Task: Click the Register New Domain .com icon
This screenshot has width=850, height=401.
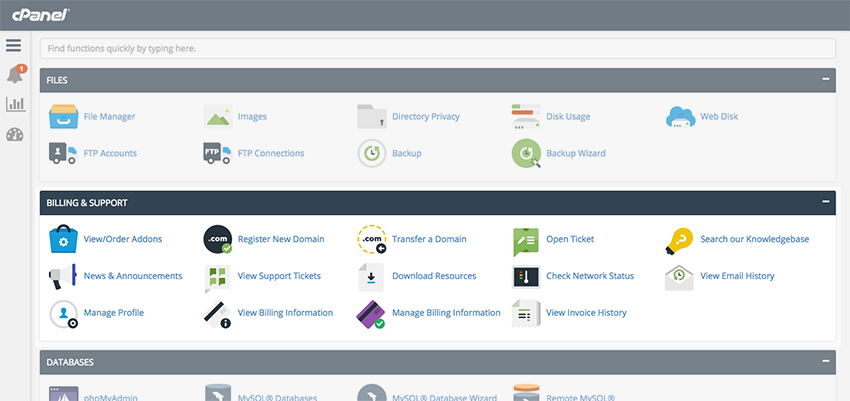Action: (x=218, y=239)
